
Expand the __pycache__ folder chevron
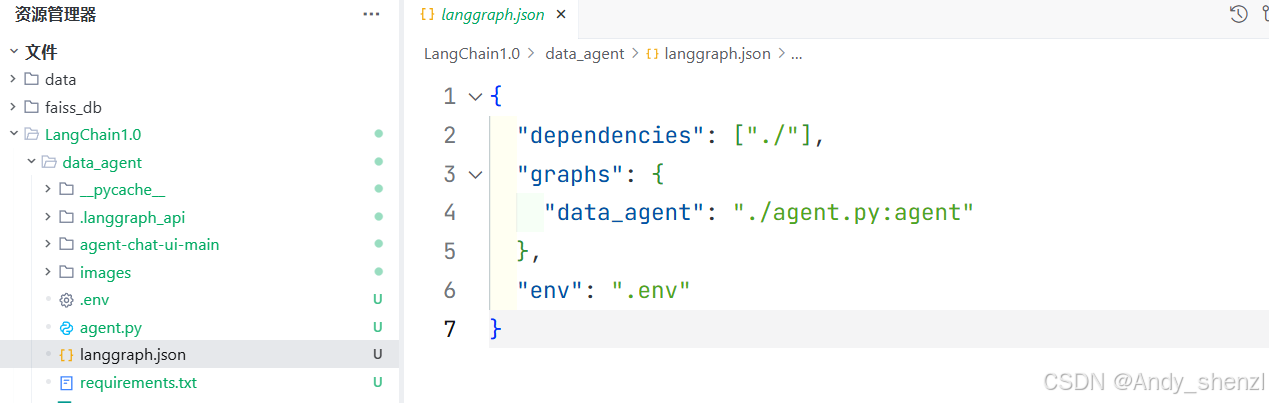click(x=48, y=189)
